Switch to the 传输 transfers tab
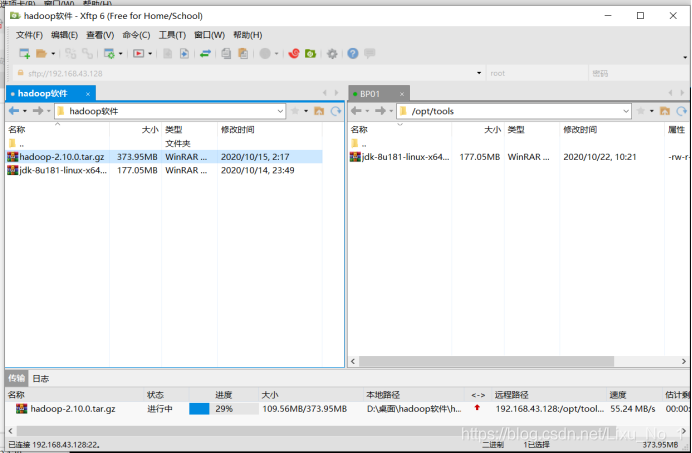Image resolution: width=692 pixels, height=453 pixels. (x=17, y=378)
